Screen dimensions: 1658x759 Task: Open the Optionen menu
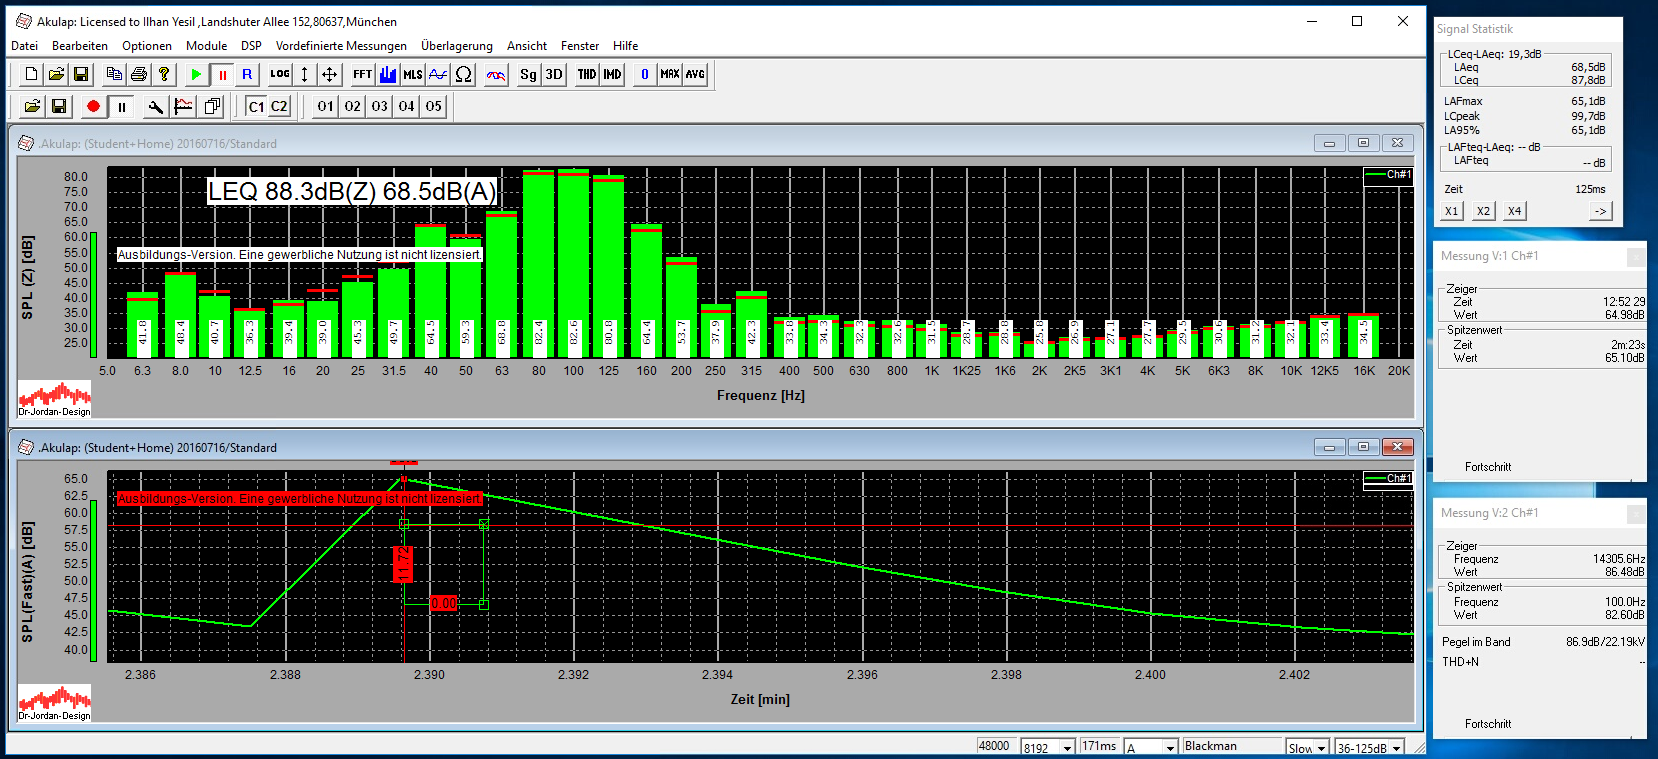(147, 46)
